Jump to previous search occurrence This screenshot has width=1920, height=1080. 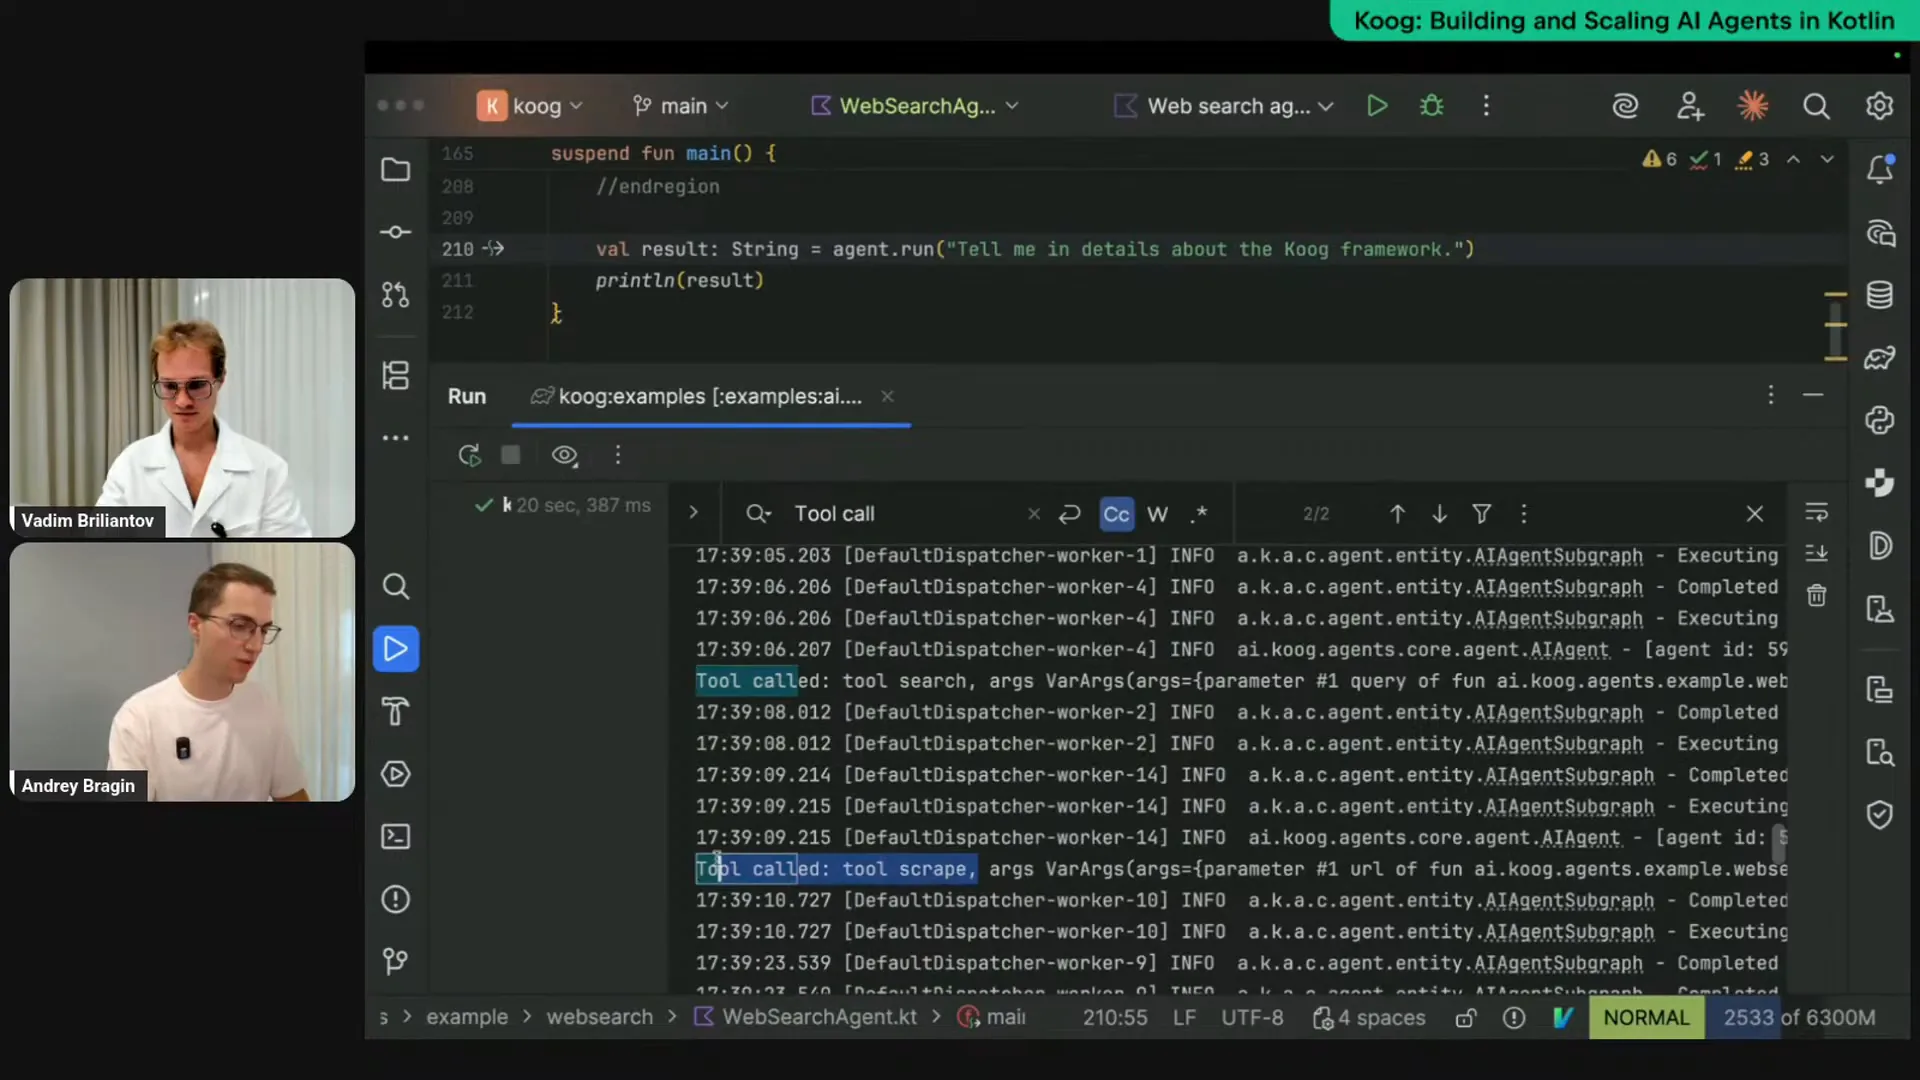[x=1398, y=514]
